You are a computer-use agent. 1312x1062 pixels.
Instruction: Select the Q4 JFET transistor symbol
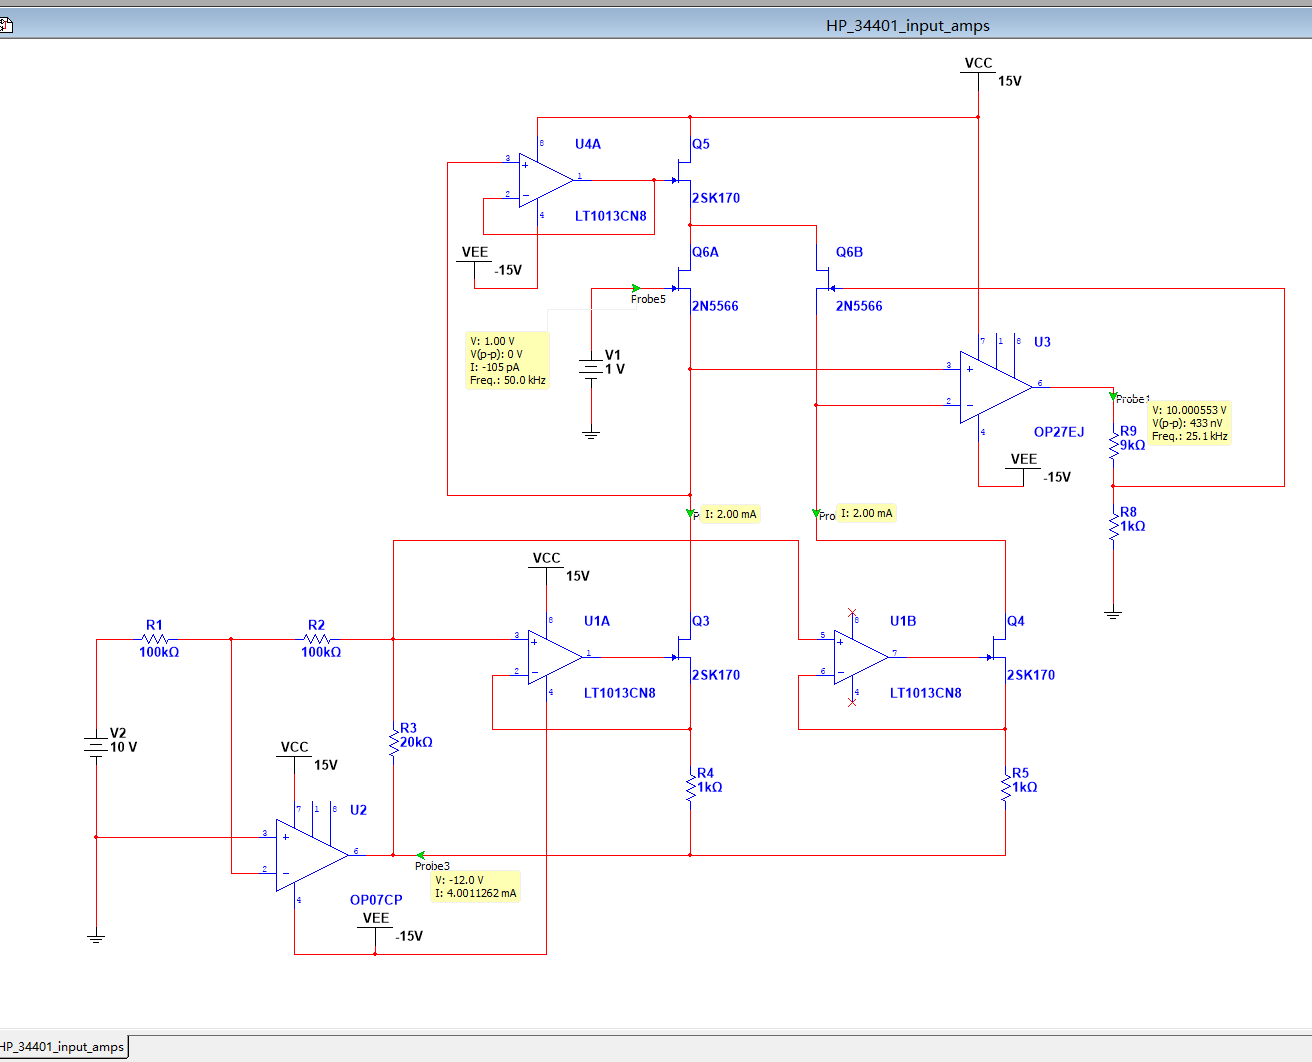pyautogui.click(x=998, y=647)
